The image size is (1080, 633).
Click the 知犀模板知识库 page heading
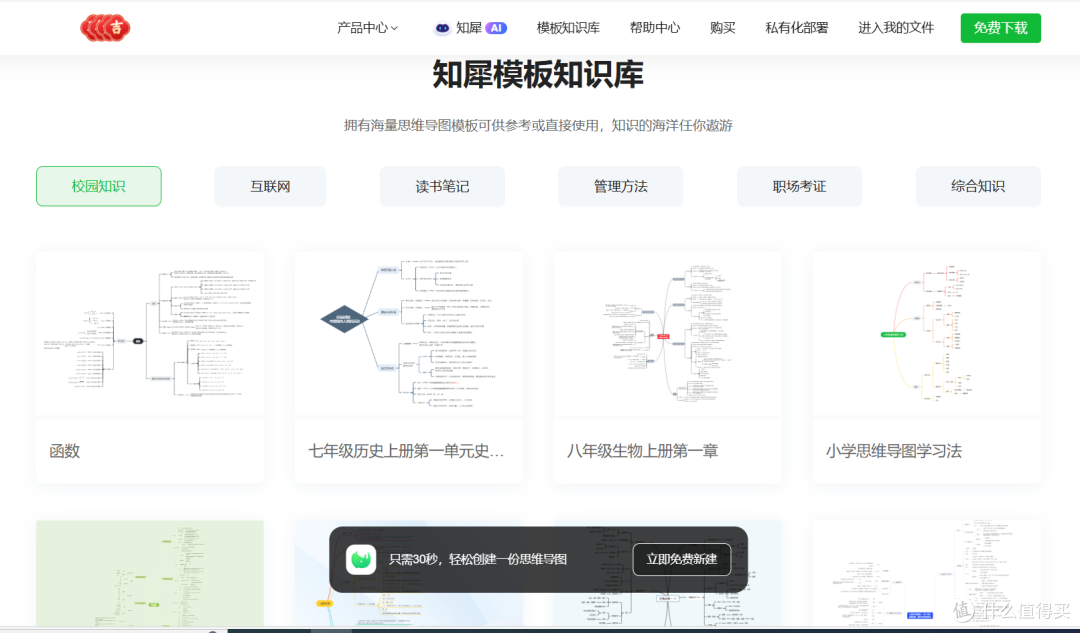pyautogui.click(x=538, y=74)
